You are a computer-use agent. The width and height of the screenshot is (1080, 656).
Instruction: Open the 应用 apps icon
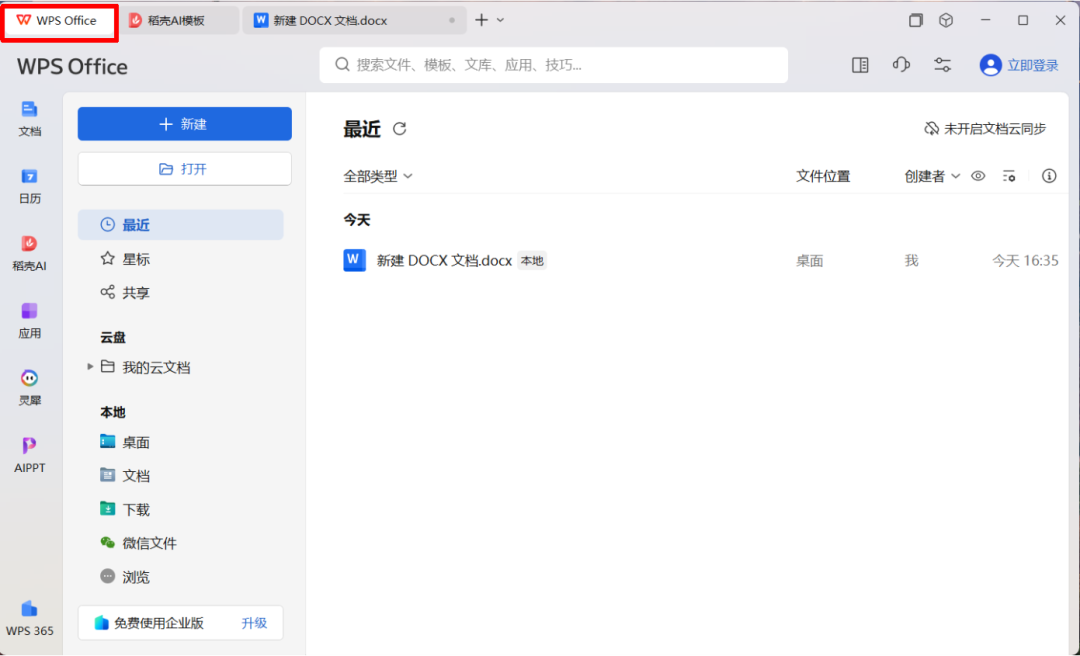click(30, 320)
